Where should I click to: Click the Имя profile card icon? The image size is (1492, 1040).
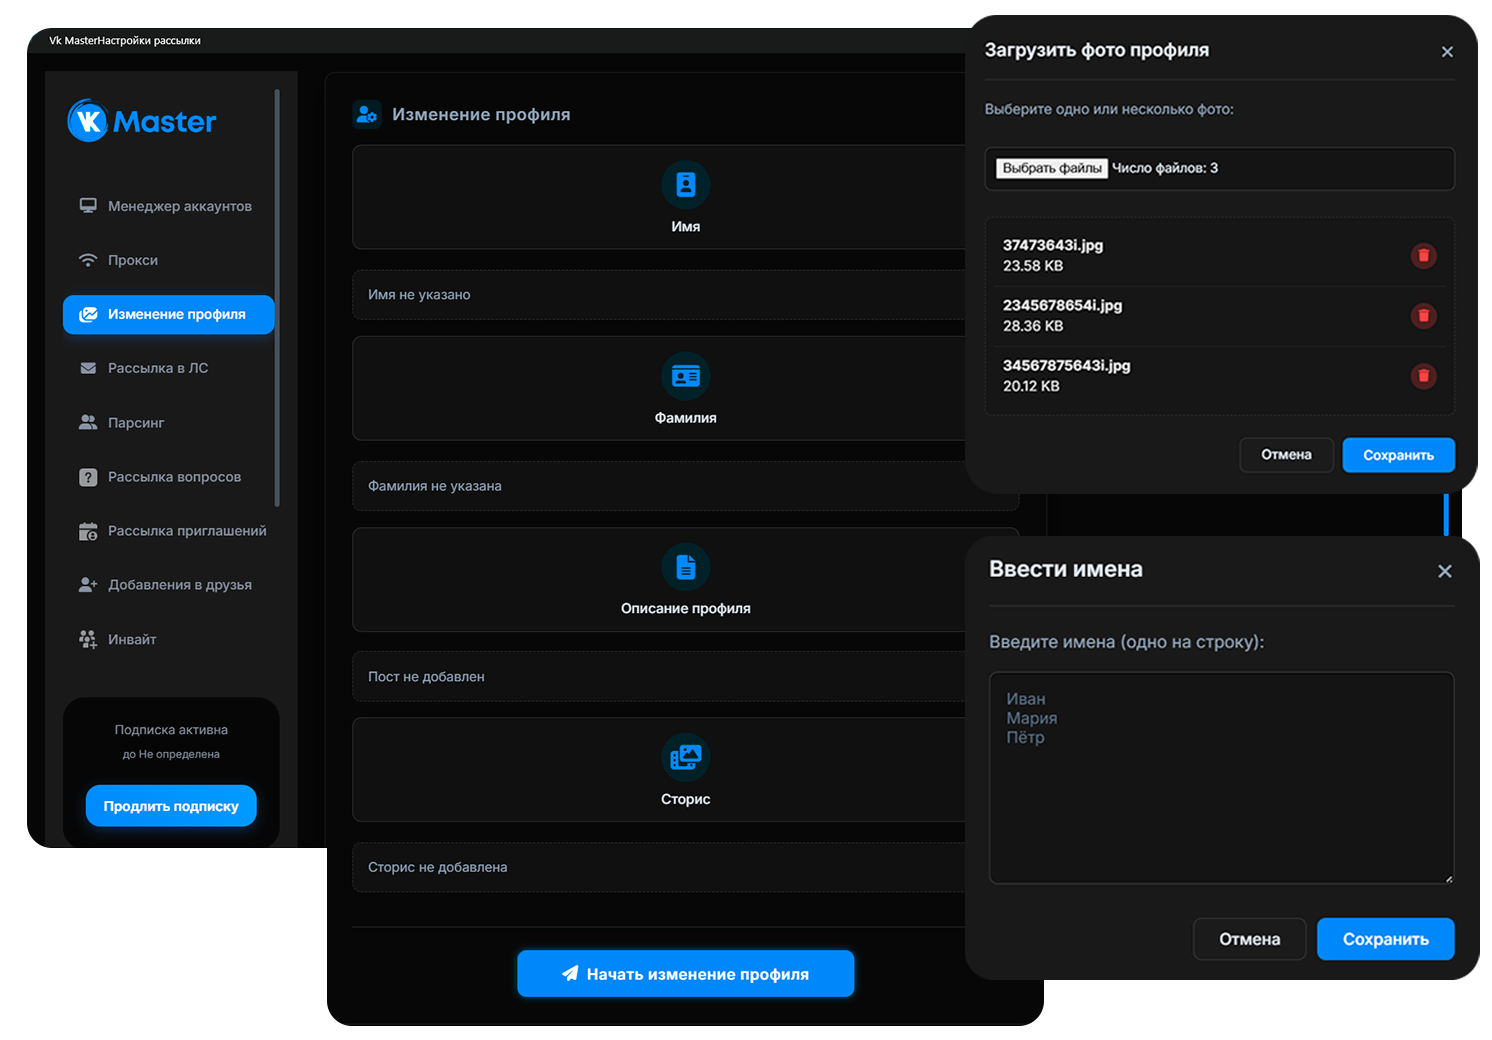tap(685, 185)
